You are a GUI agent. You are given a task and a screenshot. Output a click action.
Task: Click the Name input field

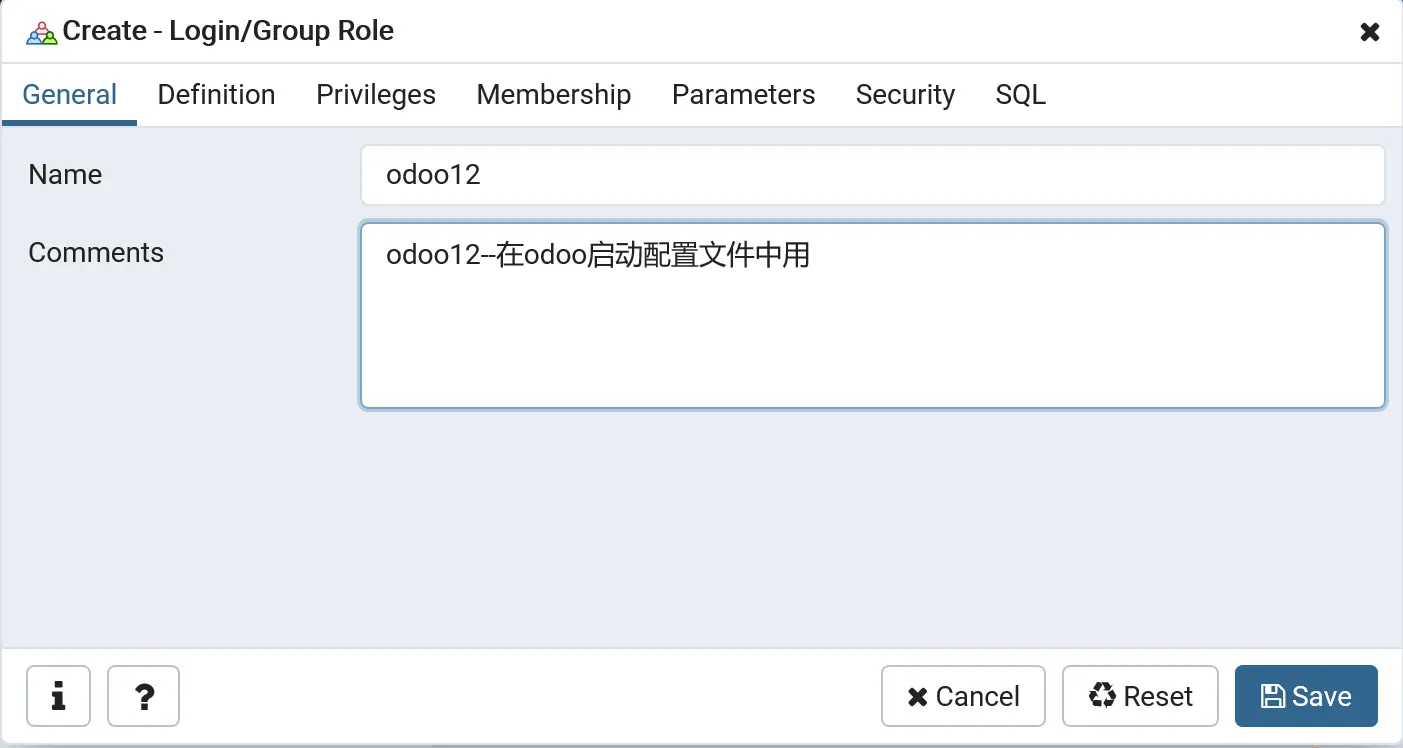pyautogui.click(x=872, y=175)
